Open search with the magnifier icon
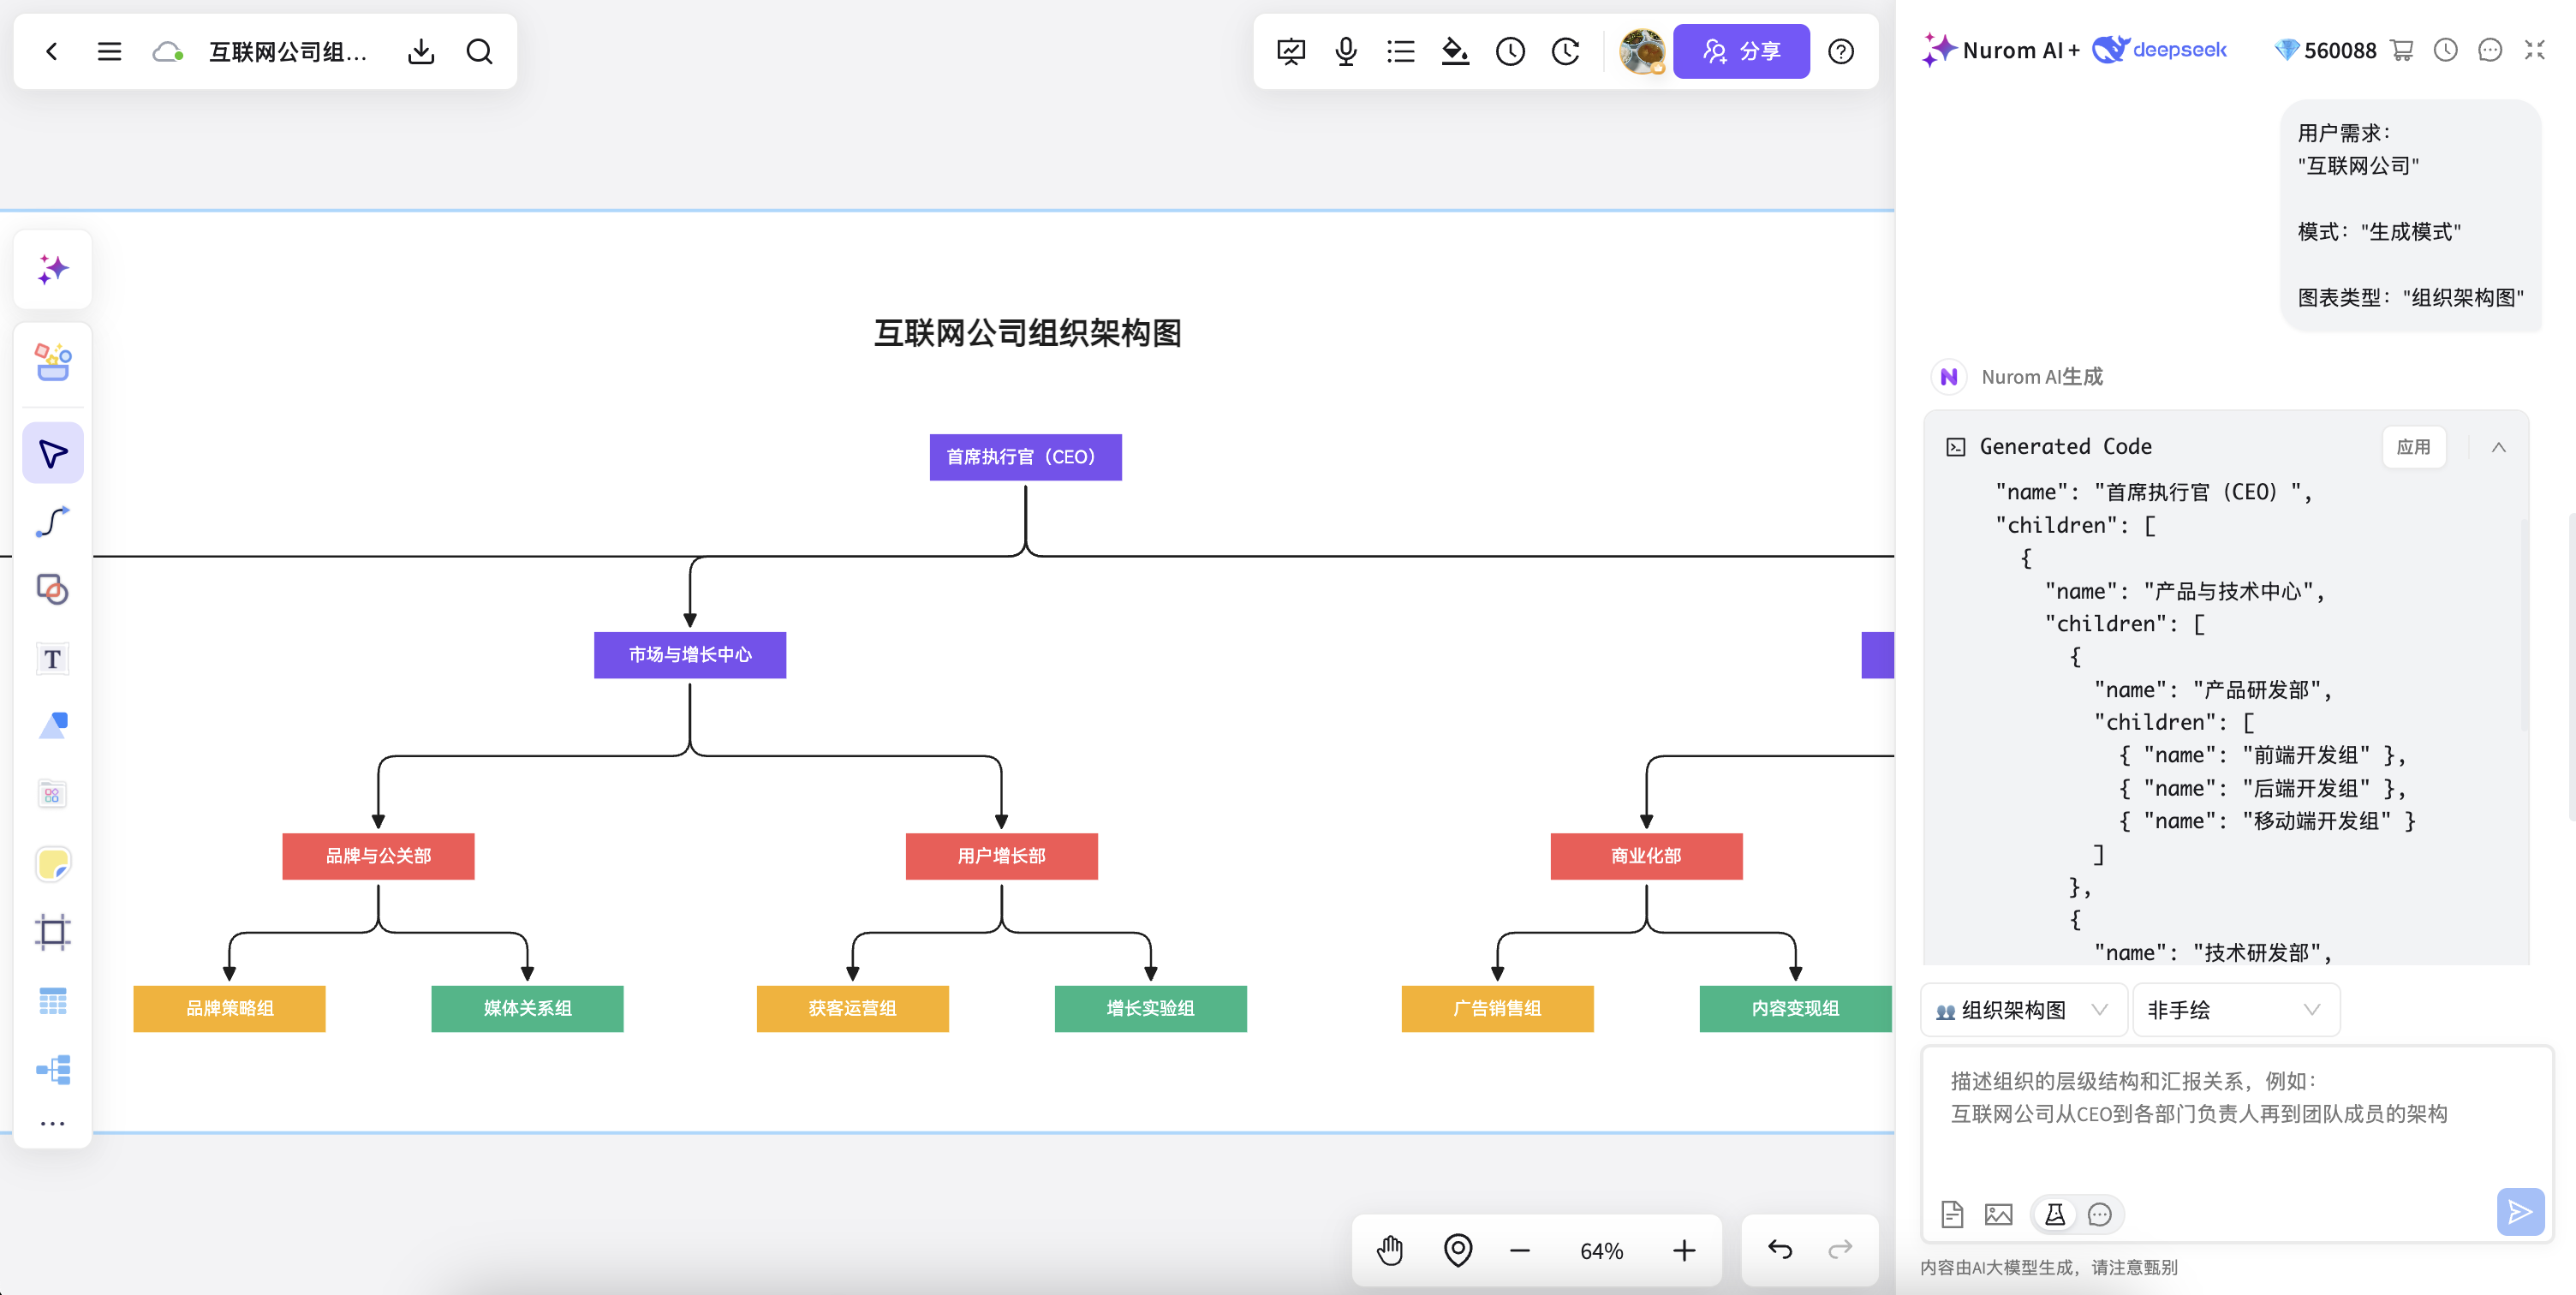2576x1295 pixels. pyautogui.click(x=480, y=51)
